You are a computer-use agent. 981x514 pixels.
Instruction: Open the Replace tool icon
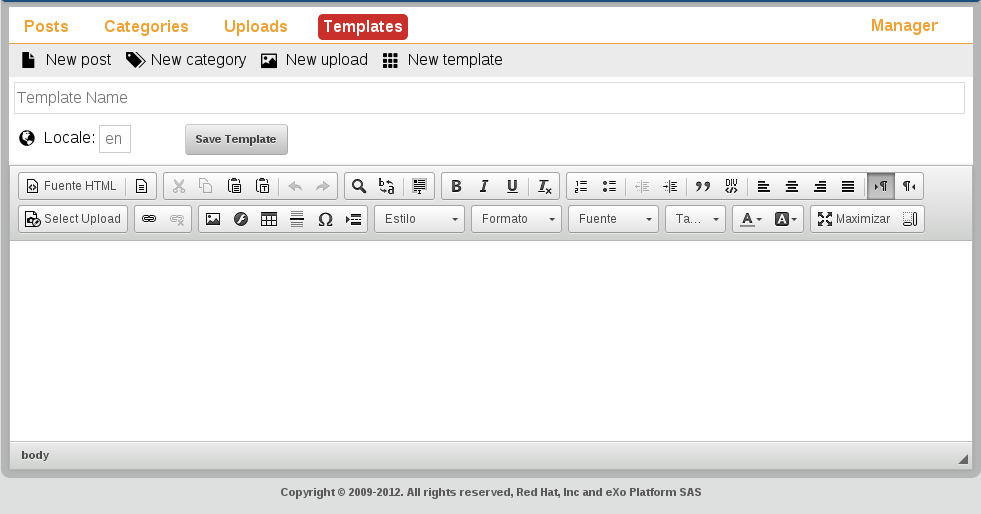click(387, 186)
